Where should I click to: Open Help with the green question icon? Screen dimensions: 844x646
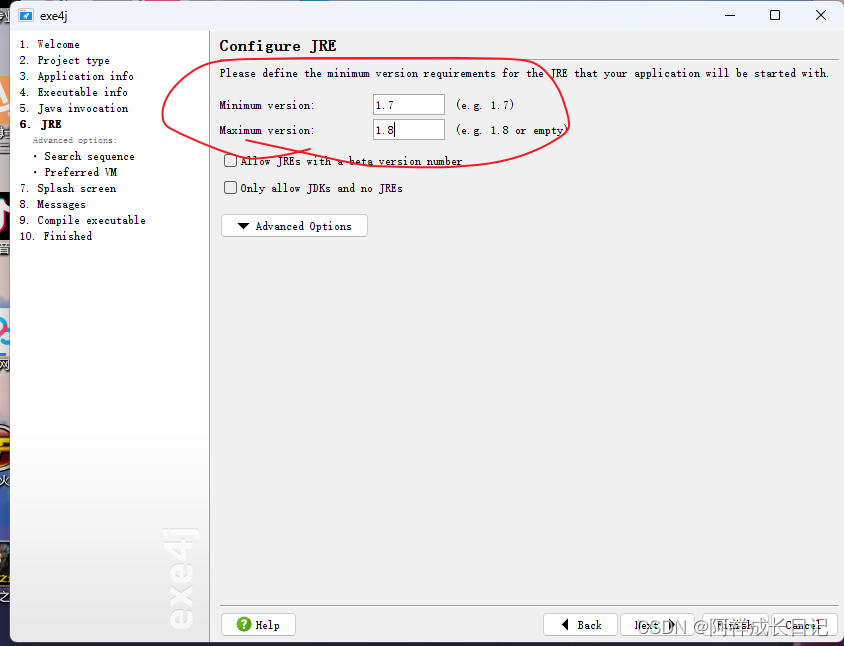(x=258, y=624)
